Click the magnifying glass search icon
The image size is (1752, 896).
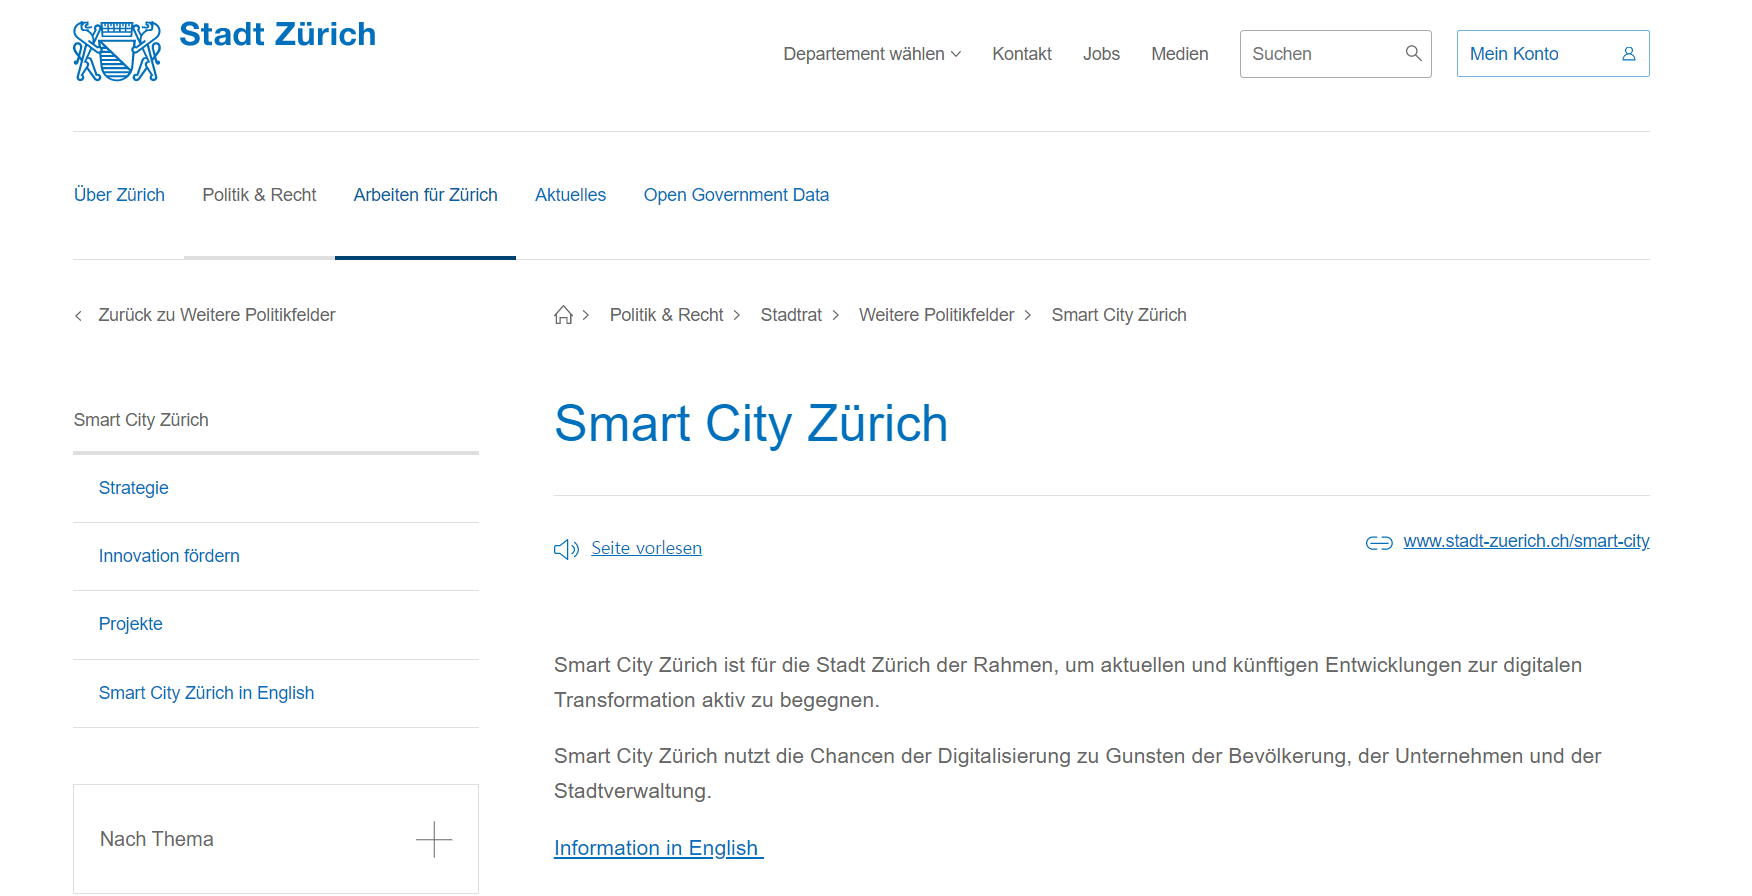(1413, 53)
